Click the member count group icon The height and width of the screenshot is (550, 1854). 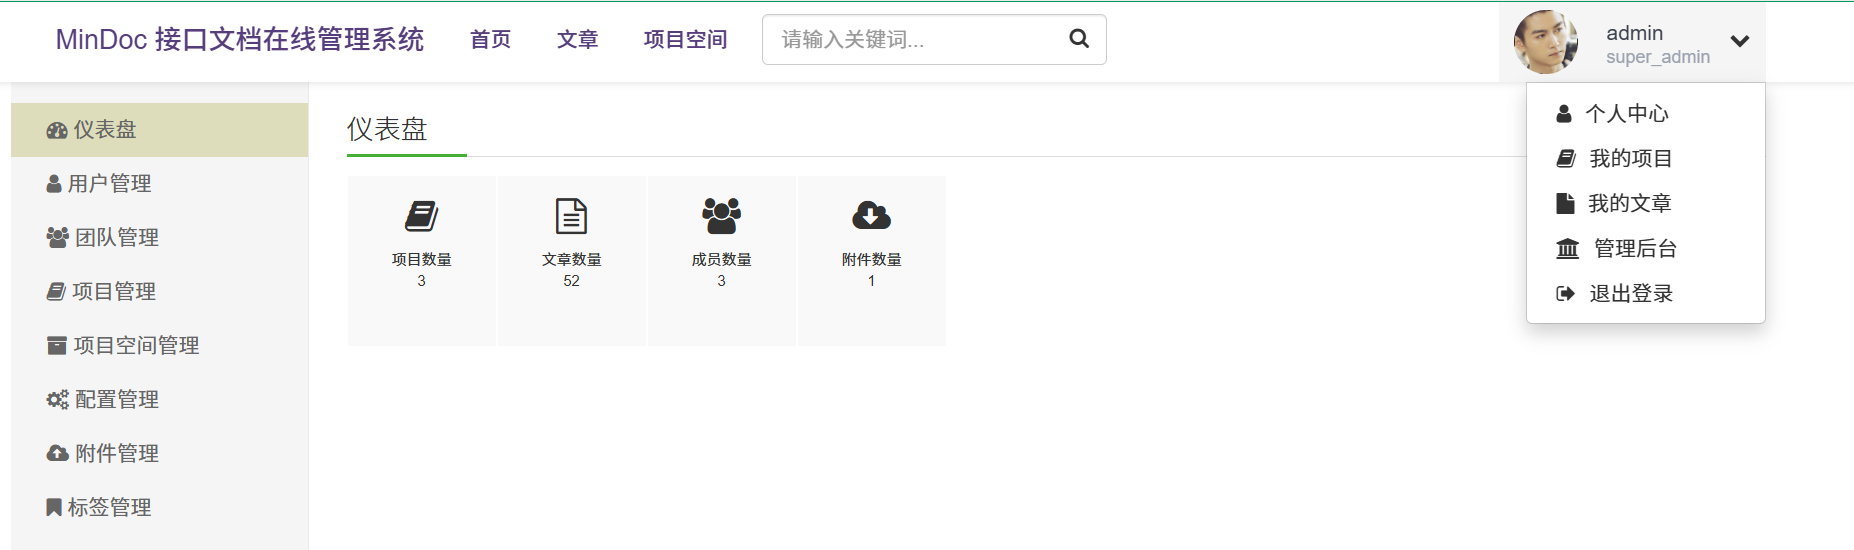click(721, 215)
